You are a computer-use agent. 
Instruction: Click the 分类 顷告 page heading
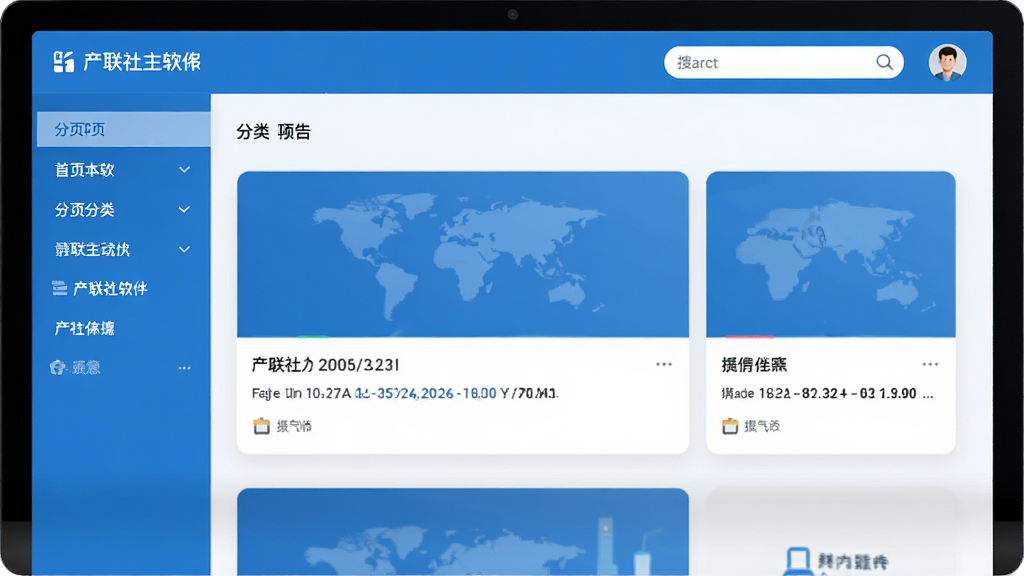point(273,132)
